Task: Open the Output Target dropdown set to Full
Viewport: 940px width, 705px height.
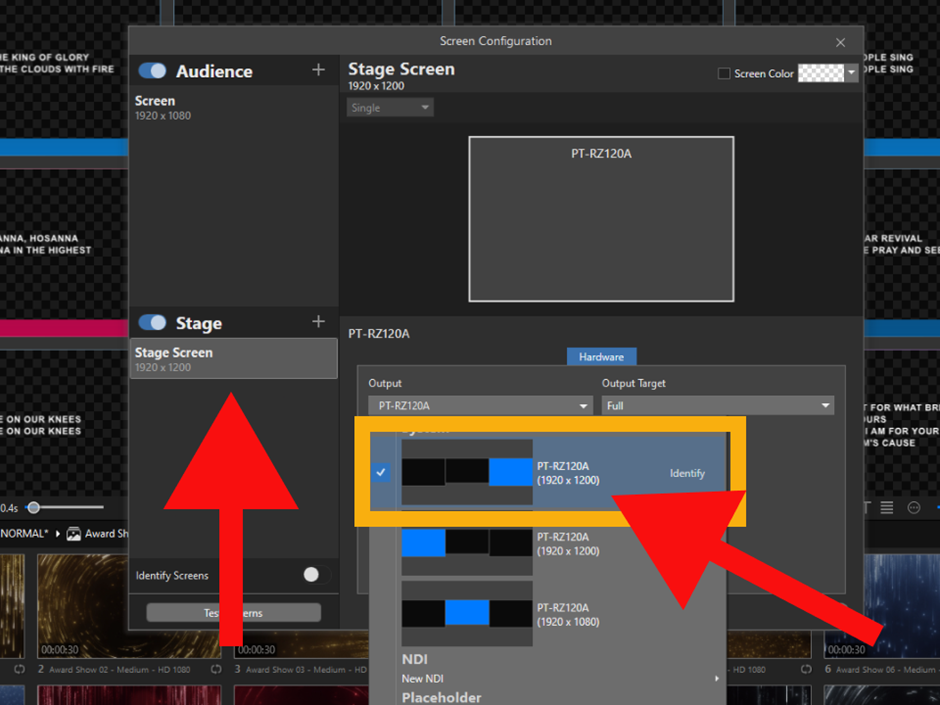Action: pos(717,406)
